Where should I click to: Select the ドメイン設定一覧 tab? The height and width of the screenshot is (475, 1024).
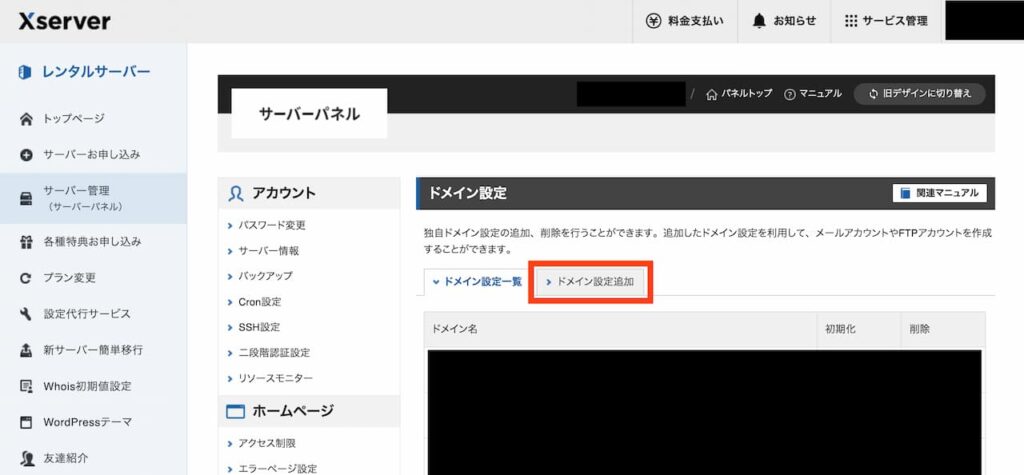point(477,282)
